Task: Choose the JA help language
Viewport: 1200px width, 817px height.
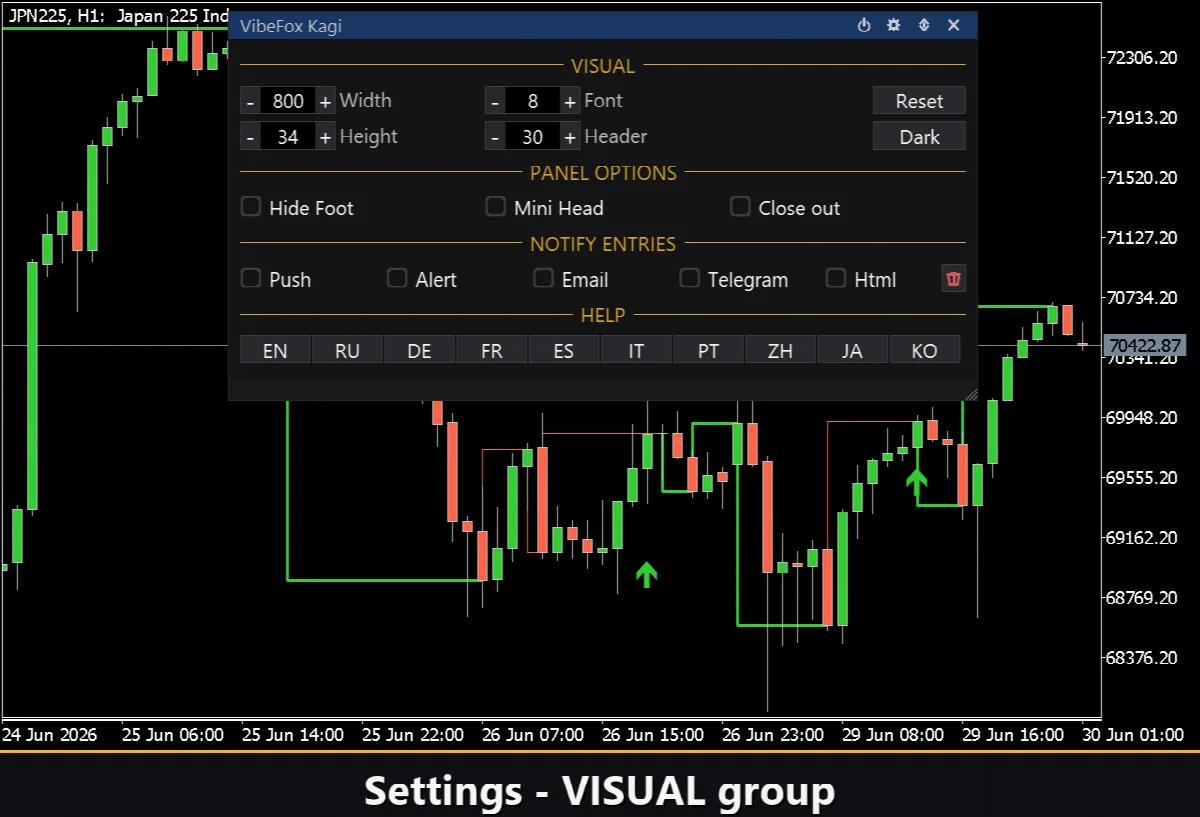Action: point(852,350)
